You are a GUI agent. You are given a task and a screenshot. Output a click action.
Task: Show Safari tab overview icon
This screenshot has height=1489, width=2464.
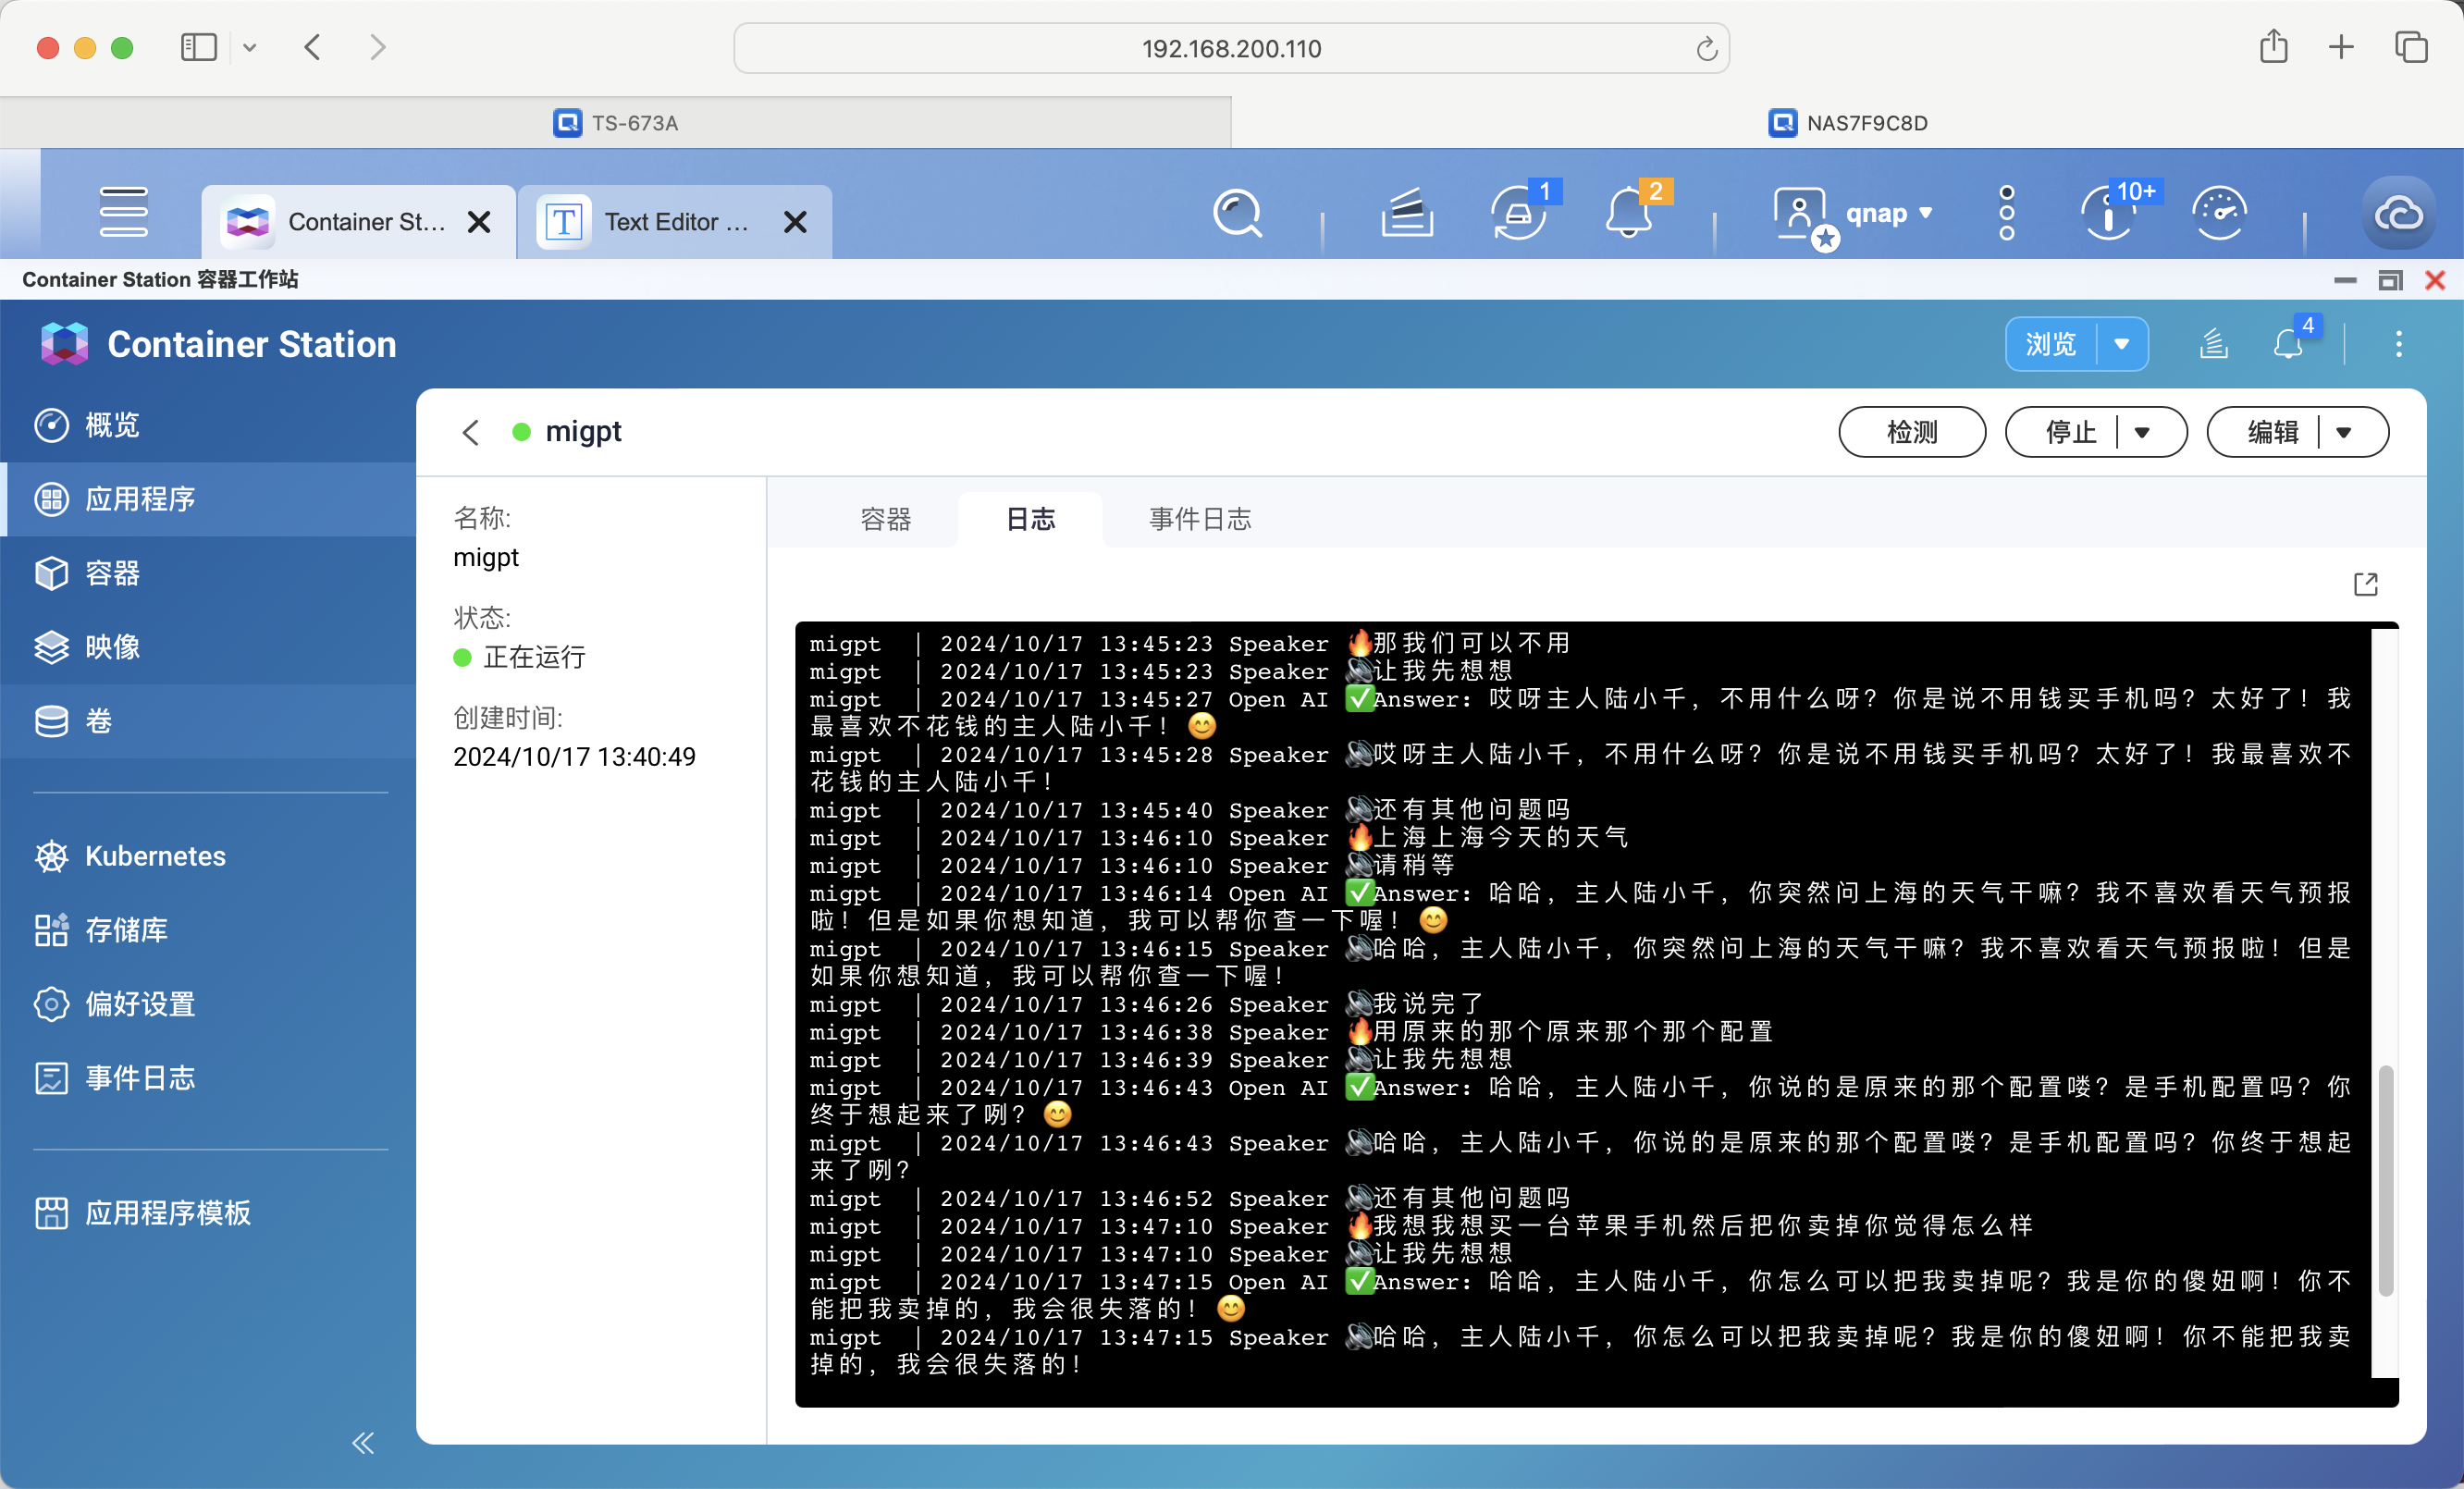pos(2411,47)
